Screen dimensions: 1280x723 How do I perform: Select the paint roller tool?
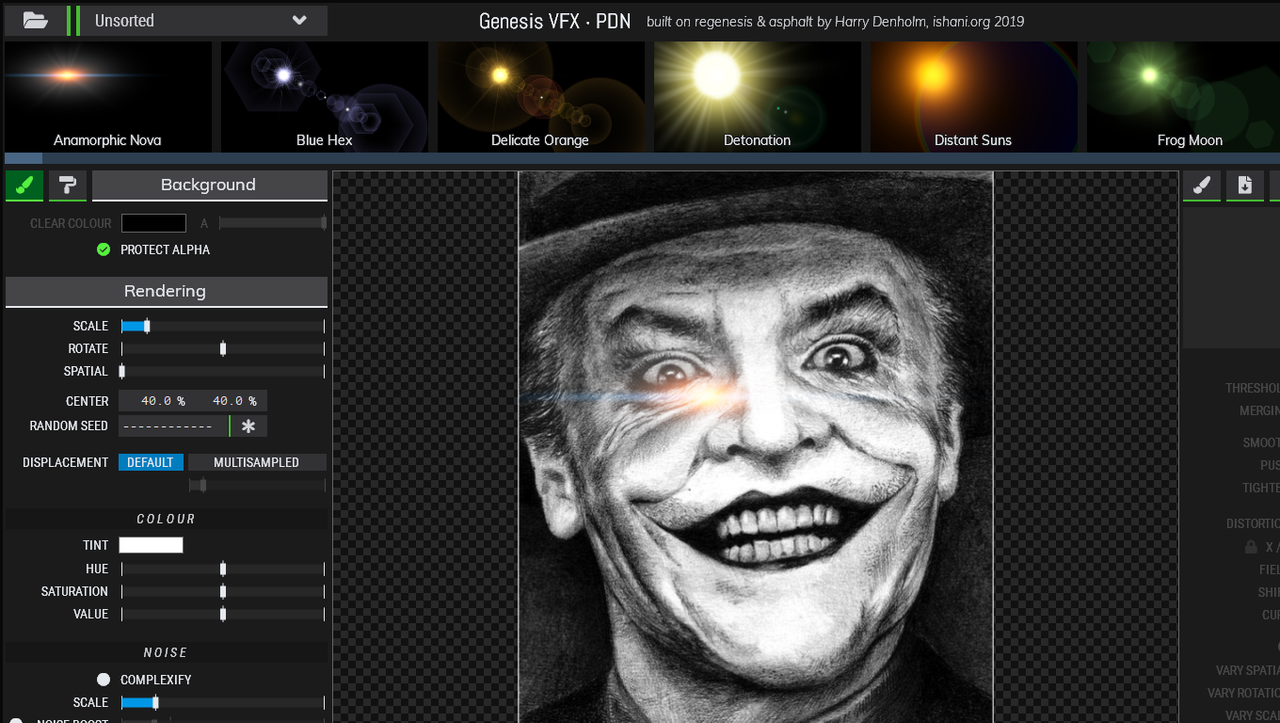click(x=67, y=185)
